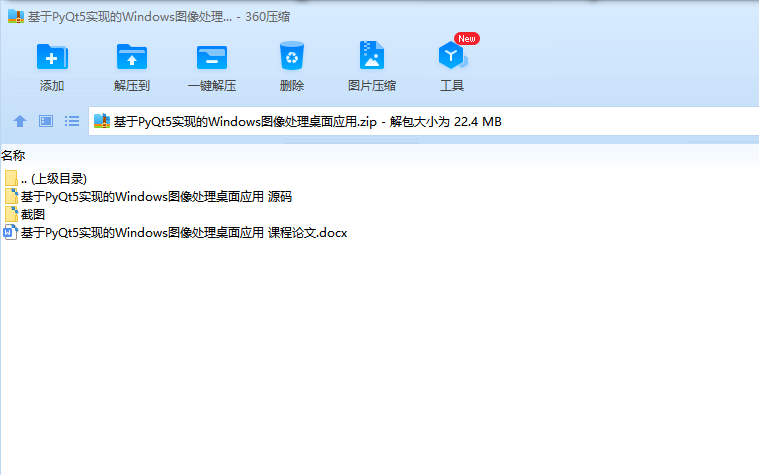Click the 添加 (Add) toolbar icon
Viewport: 759px width, 475px height.
52,58
